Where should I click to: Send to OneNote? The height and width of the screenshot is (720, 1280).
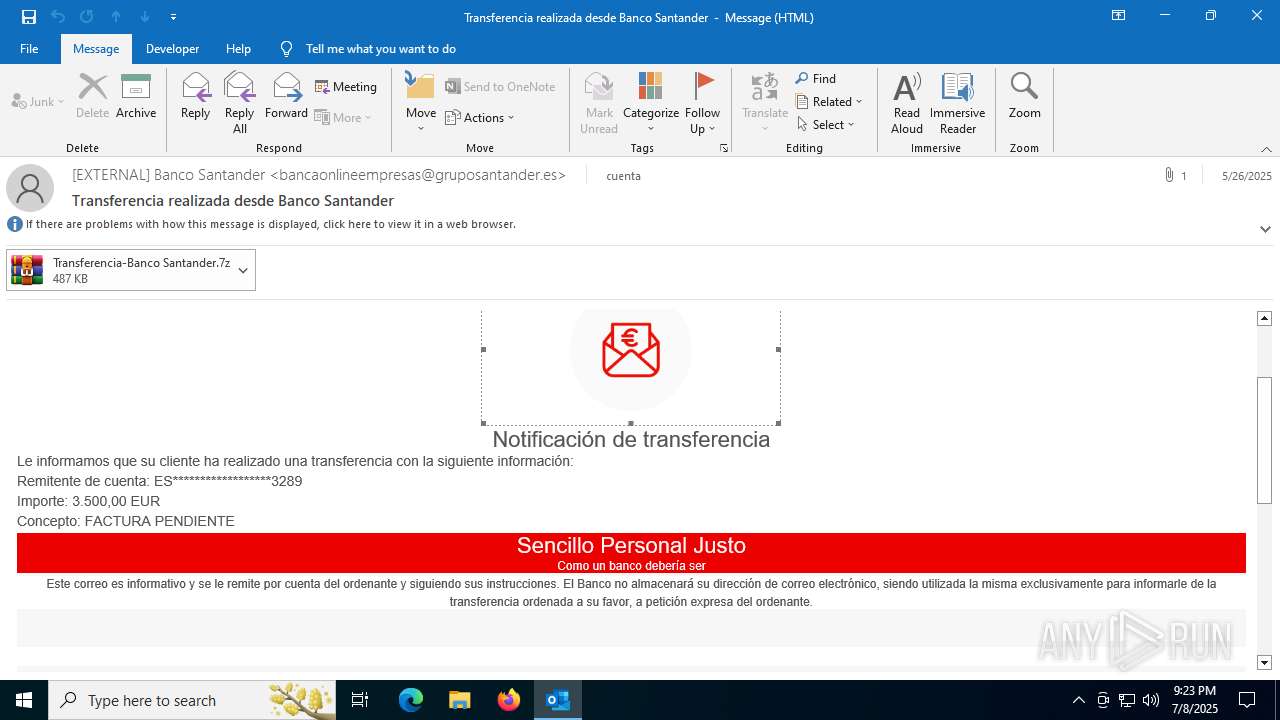pyautogui.click(x=500, y=87)
